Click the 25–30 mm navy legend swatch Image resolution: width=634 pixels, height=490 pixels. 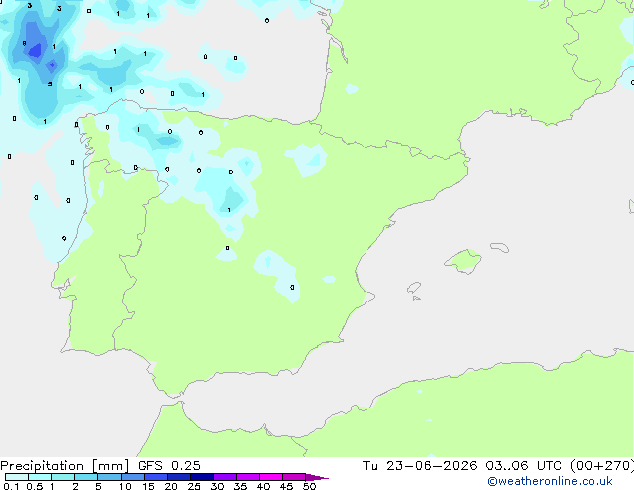pyautogui.click(x=202, y=477)
